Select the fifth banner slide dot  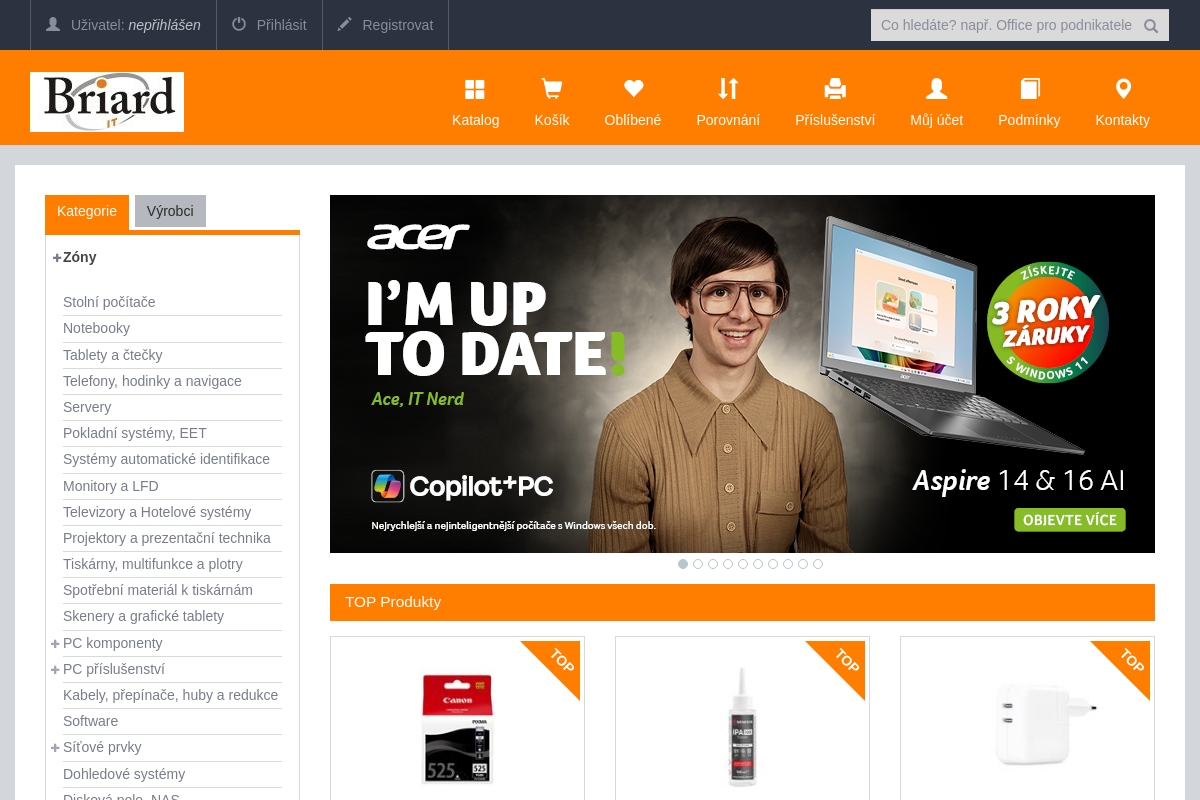coord(743,564)
